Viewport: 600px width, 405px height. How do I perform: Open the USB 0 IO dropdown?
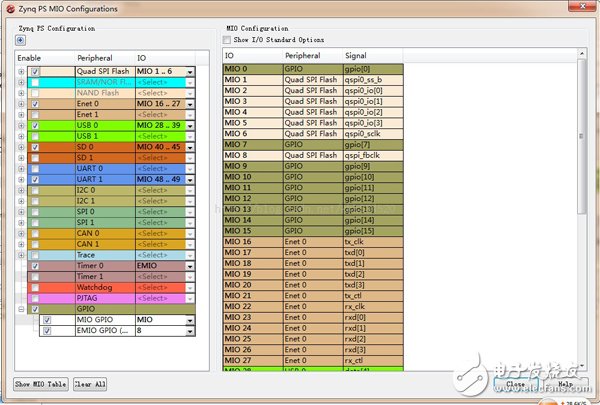[x=190, y=126]
